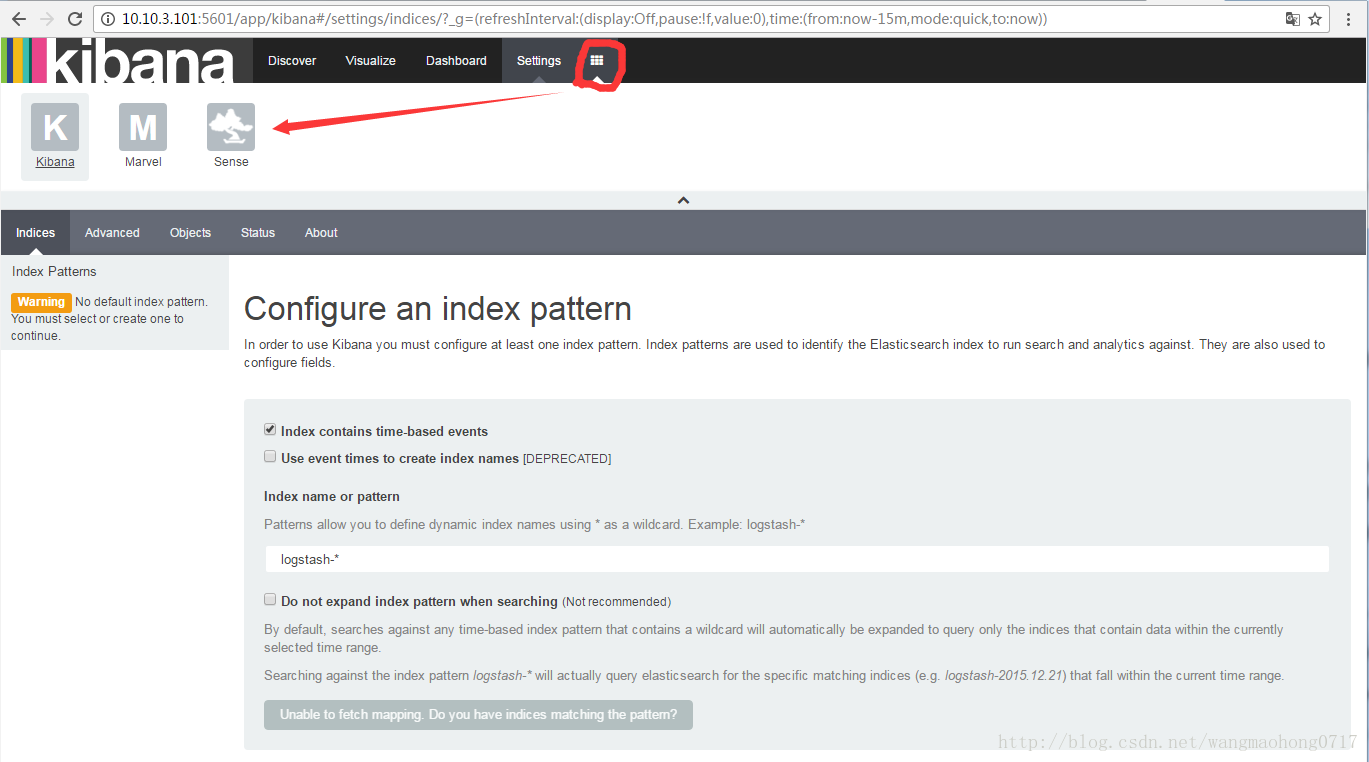Click the Marvel label under M icon
The height and width of the screenshot is (762, 1369).
[143, 162]
